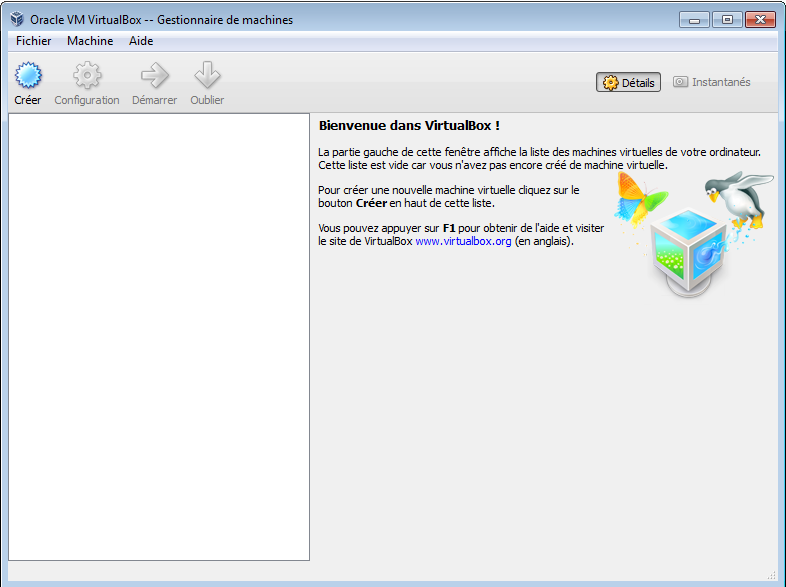Viewport: 786px width, 587px height.
Task: Minimize the VirtualBox window
Action: coord(694,20)
